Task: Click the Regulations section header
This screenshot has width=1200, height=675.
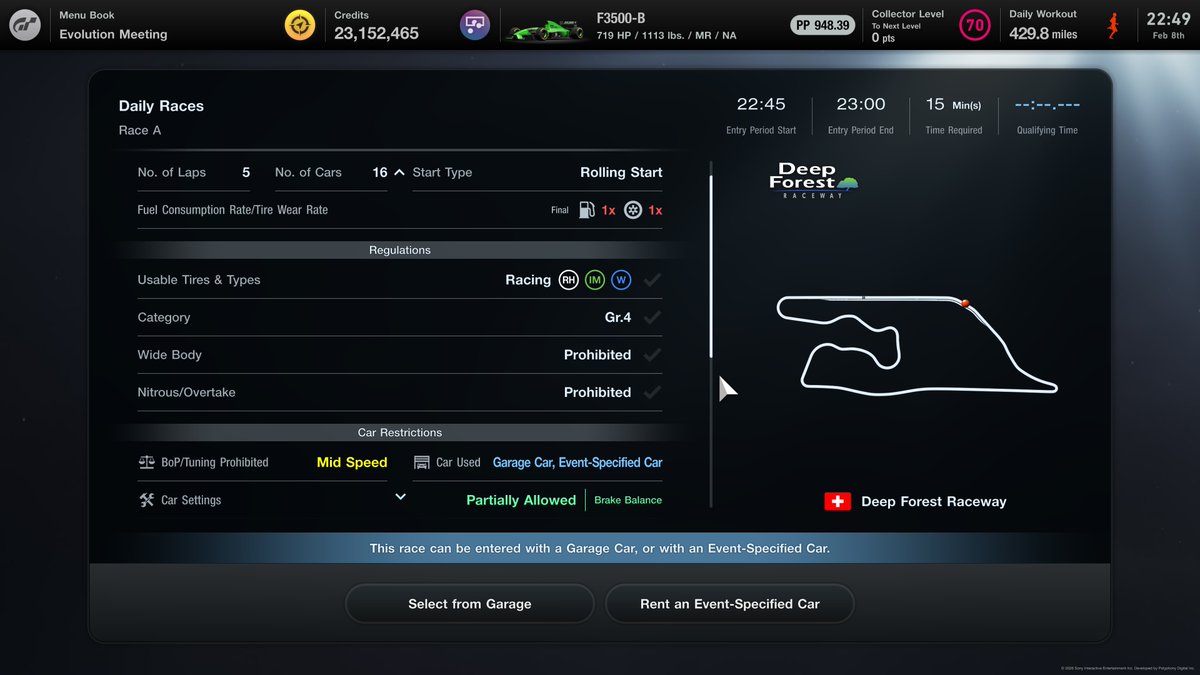Action: [400, 250]
